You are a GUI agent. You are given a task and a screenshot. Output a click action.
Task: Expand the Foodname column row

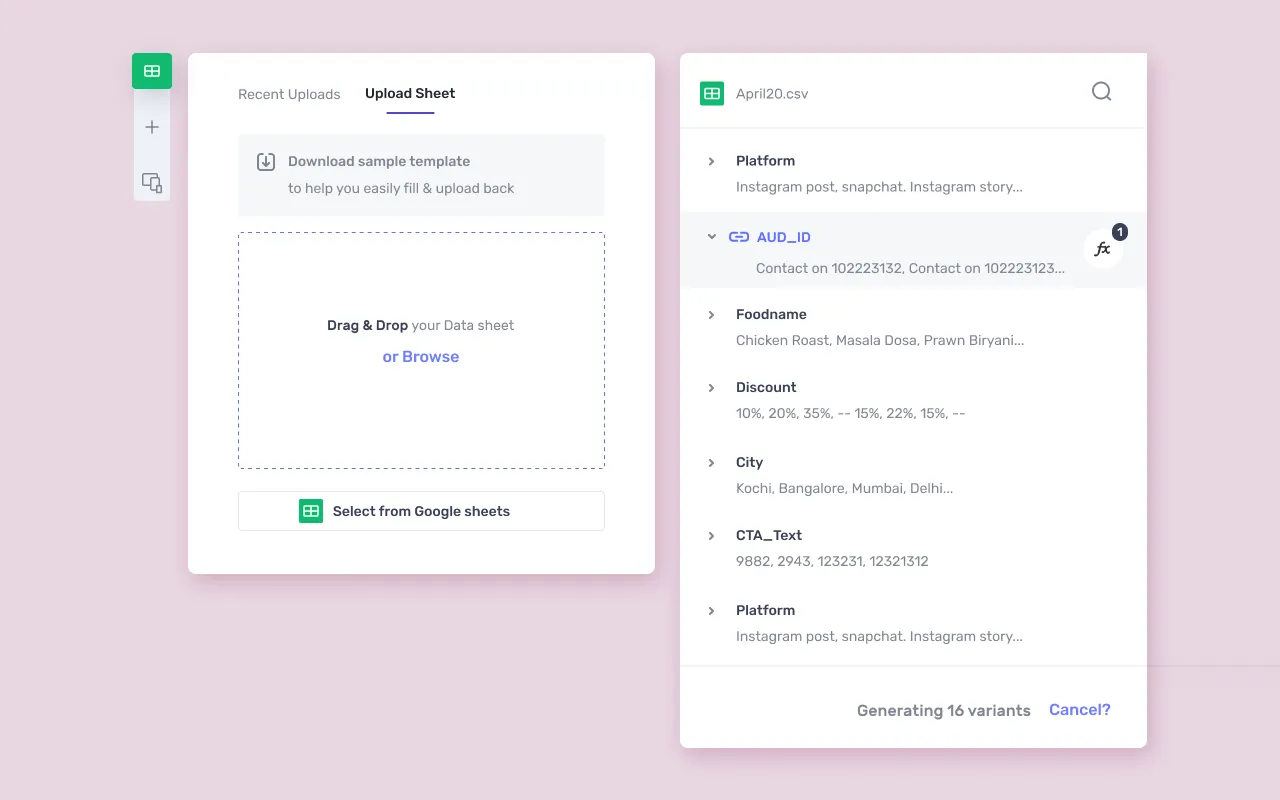coord(711,314)
